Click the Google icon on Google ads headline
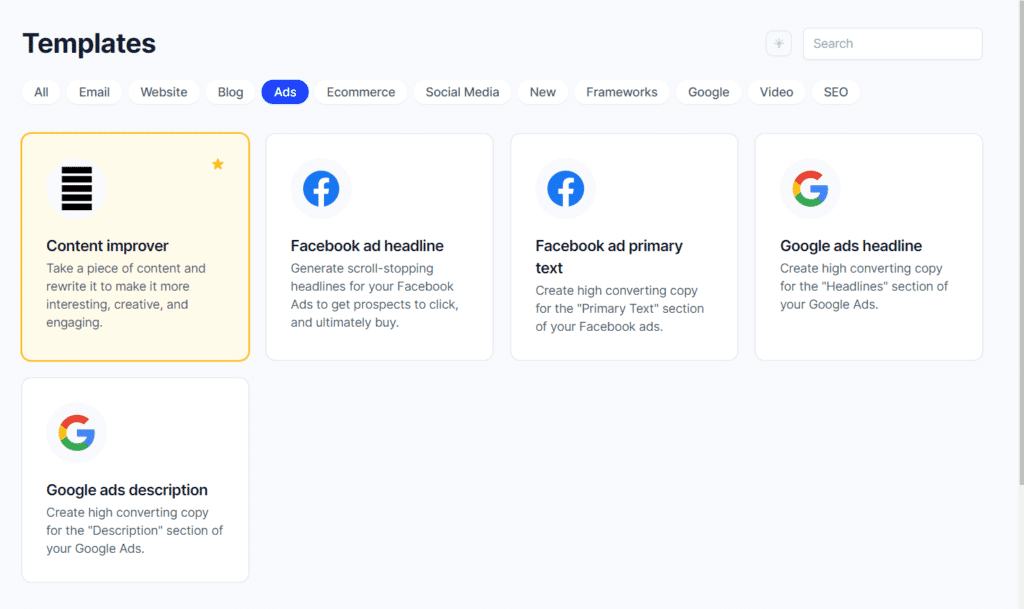1024x609 pixels. click(x=810, y=189)
